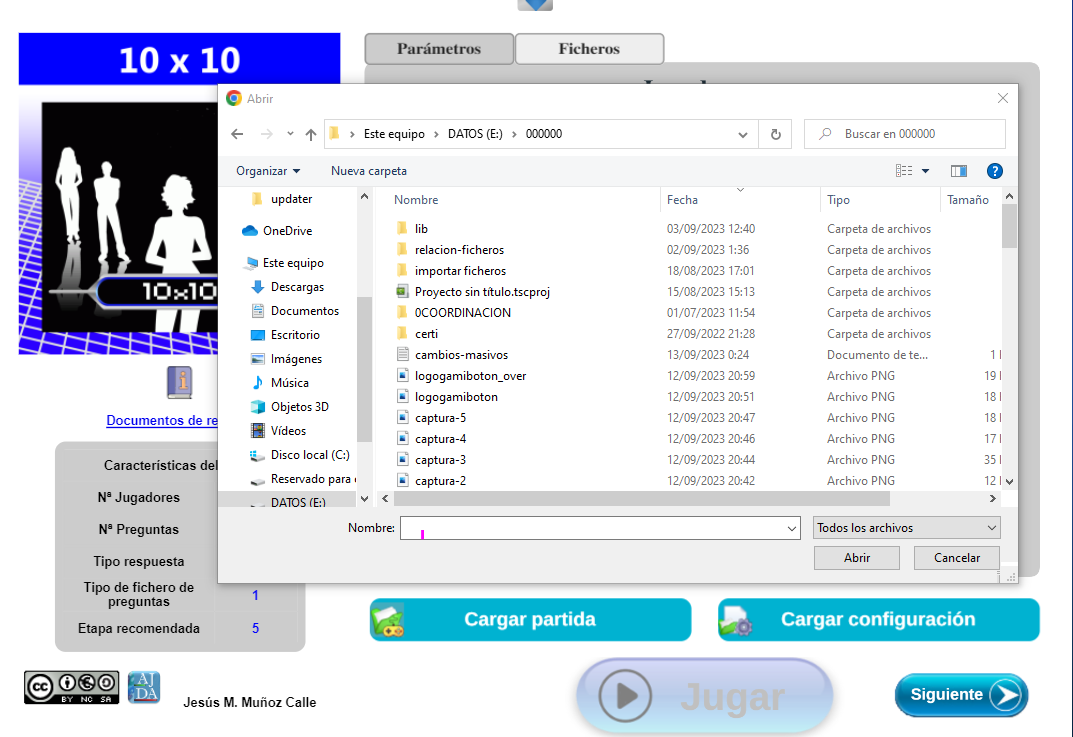Click the AJDA logo icon

pos(144,688)
